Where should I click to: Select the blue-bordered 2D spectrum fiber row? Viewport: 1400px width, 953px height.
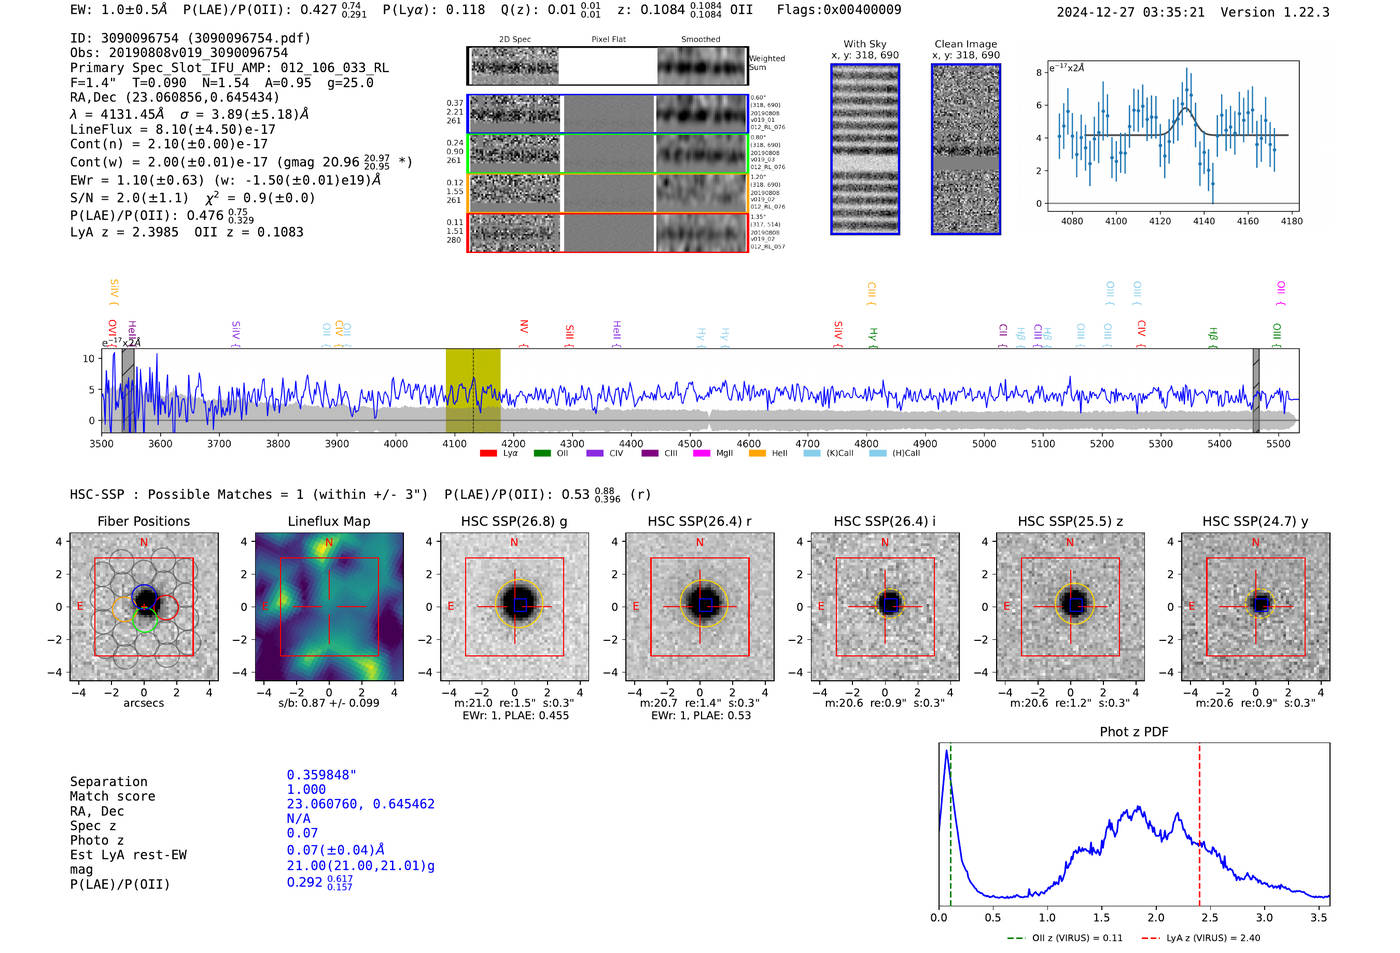[x=608, y=114]
